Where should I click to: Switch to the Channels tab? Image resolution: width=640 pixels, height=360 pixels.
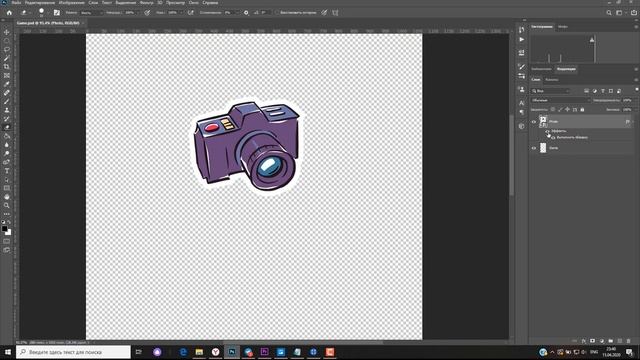click(552, 80)
